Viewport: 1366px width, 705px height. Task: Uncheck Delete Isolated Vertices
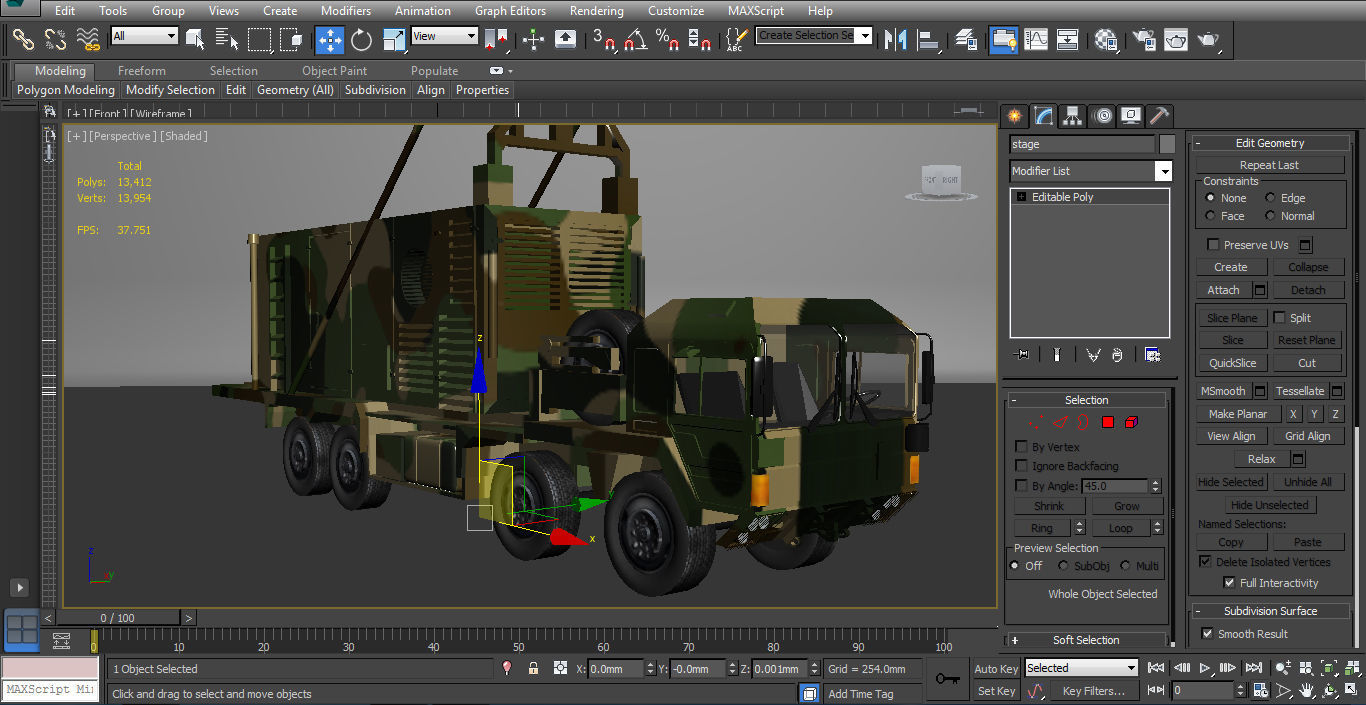click(x=1205, y=562)
